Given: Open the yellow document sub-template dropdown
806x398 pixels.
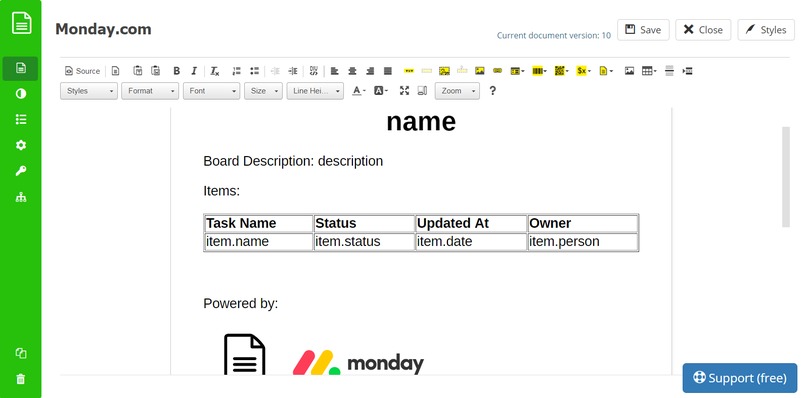Looking at the screenshot, I should [606, 71].
